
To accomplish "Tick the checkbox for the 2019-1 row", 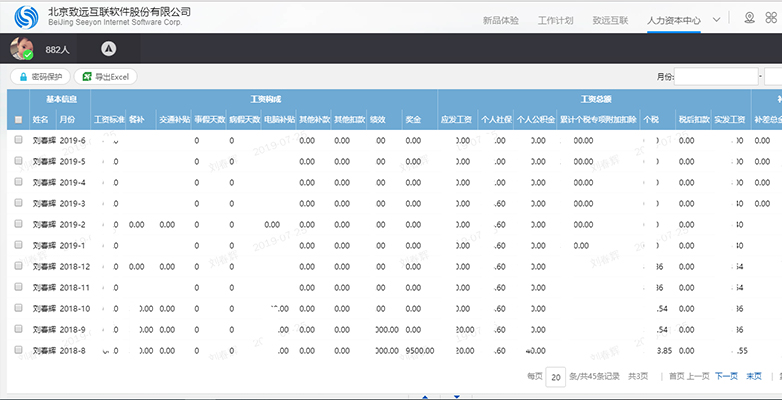I will coord(18,245).
